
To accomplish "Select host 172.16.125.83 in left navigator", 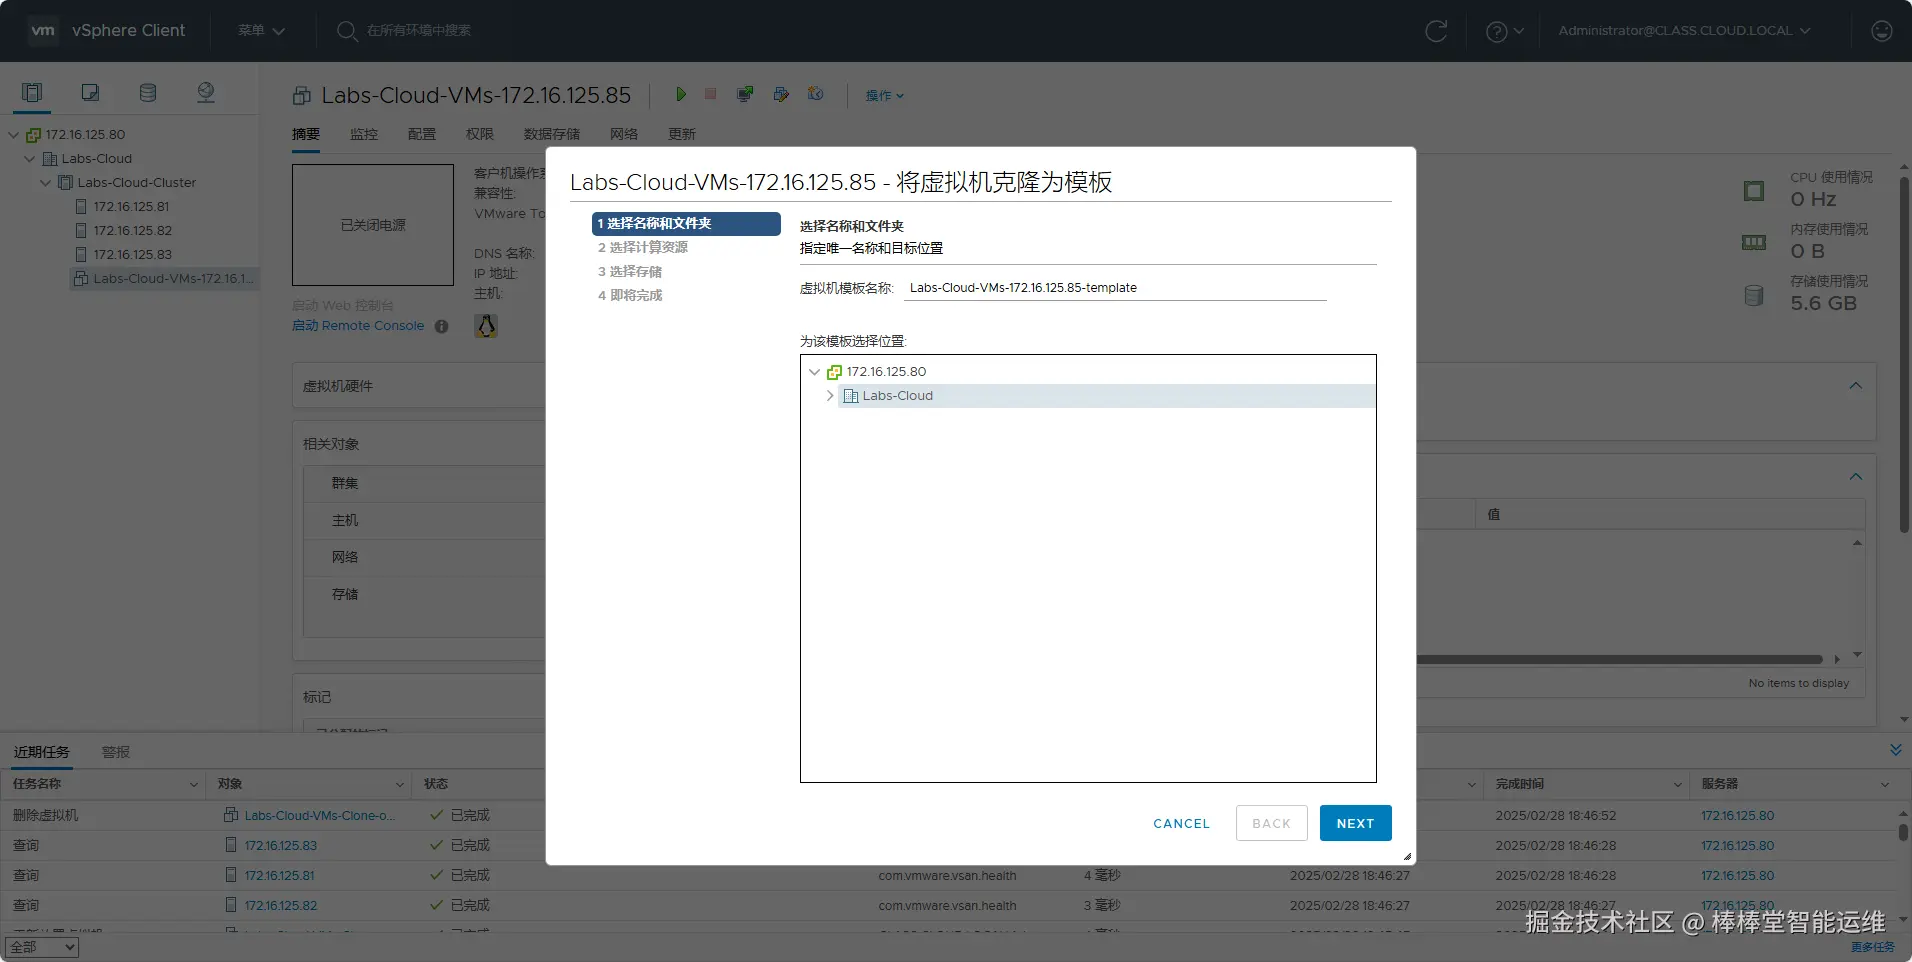I will click(x=132, y=255).
